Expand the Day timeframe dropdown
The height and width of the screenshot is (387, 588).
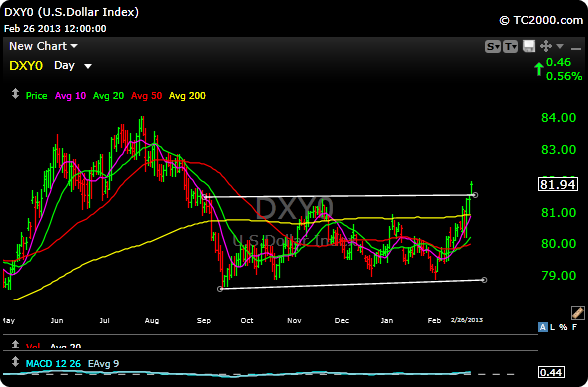(73, 66)
